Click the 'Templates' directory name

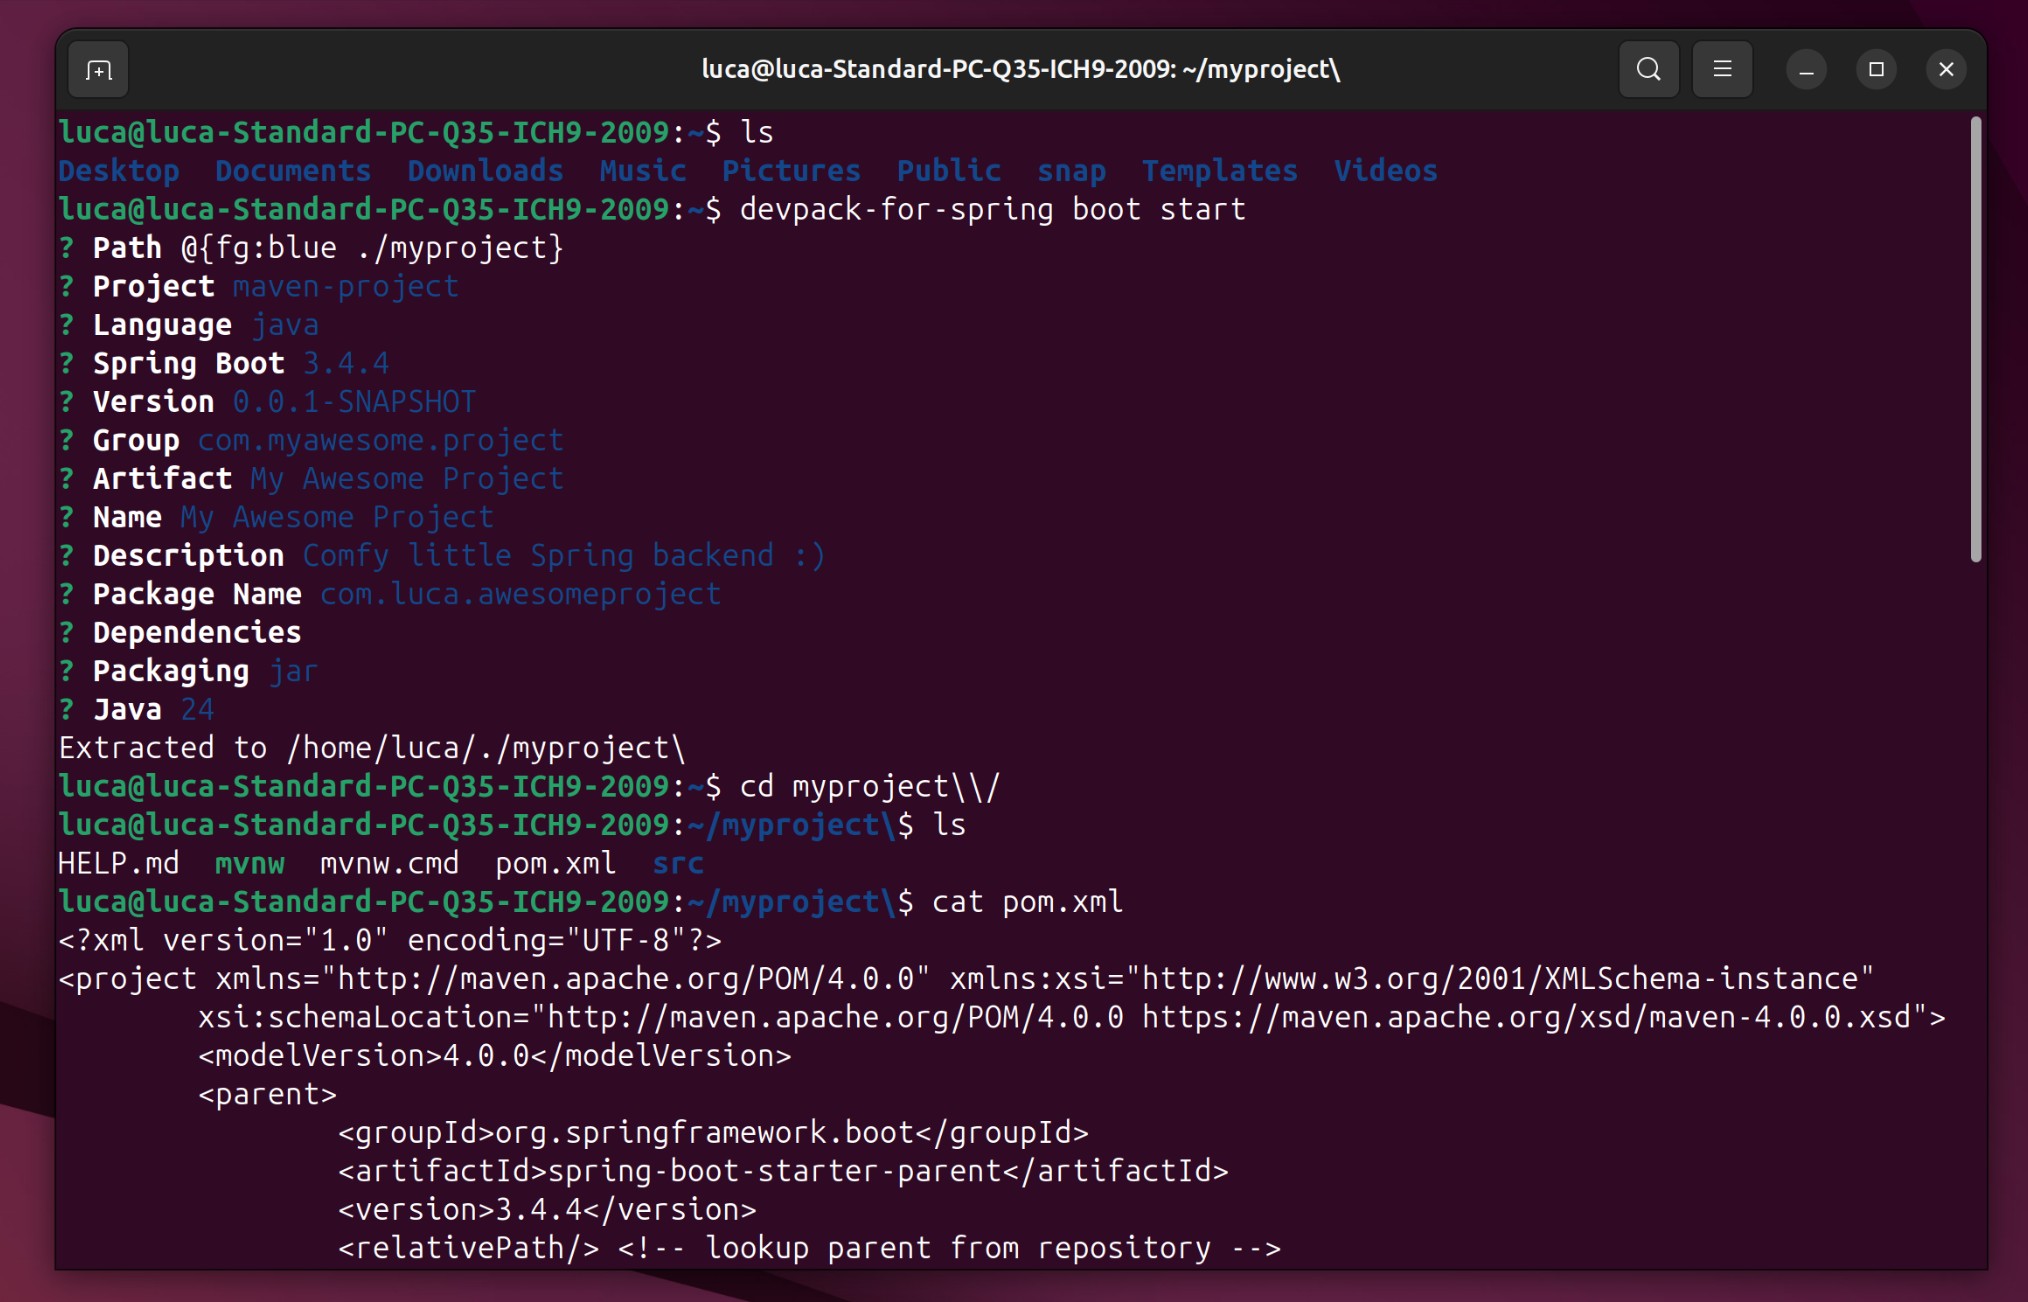click(1220, 172)
